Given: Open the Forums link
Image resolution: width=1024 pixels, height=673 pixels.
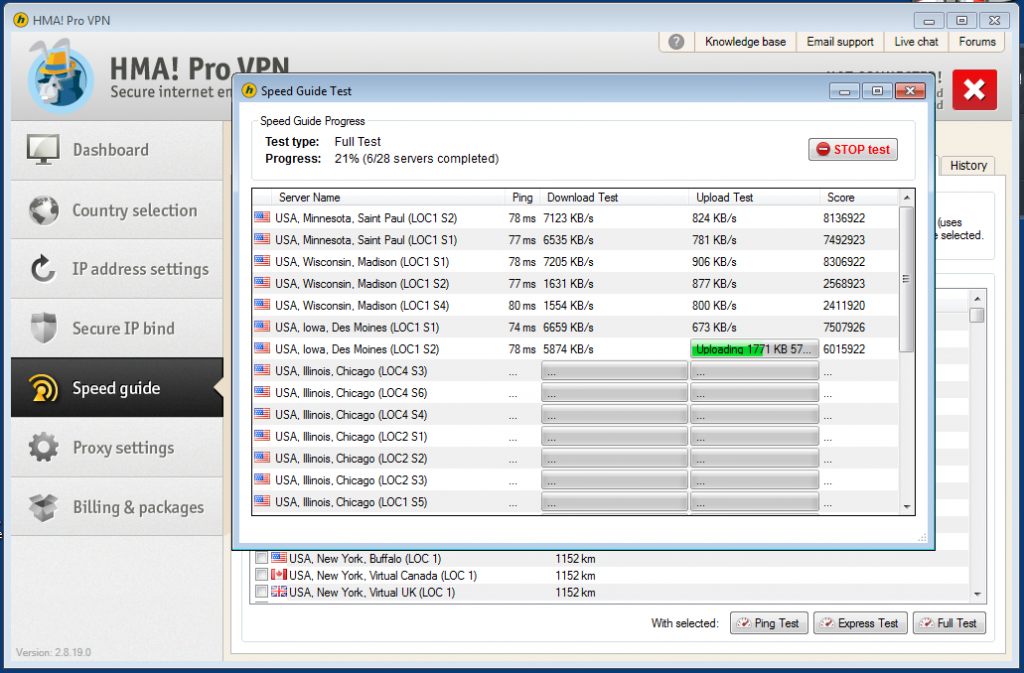Looking at the screenshot, I should [977, 42].
